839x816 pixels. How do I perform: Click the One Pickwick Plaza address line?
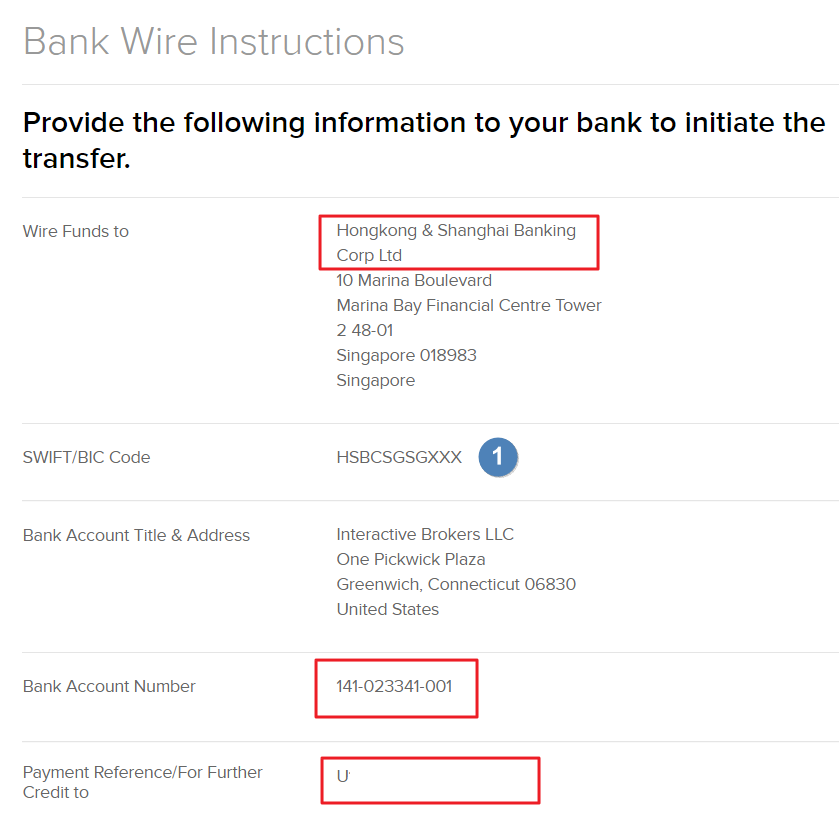[x=411, y=560]
